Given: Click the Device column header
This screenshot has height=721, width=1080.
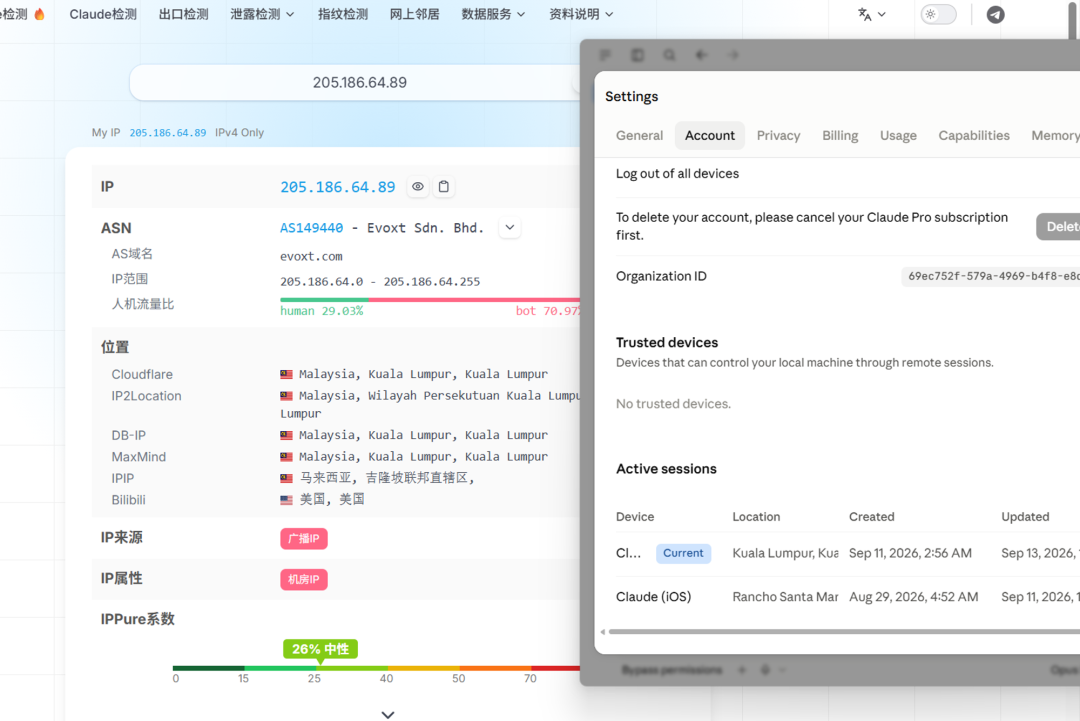Looking at the screenshot, I should tap(634, 516).
